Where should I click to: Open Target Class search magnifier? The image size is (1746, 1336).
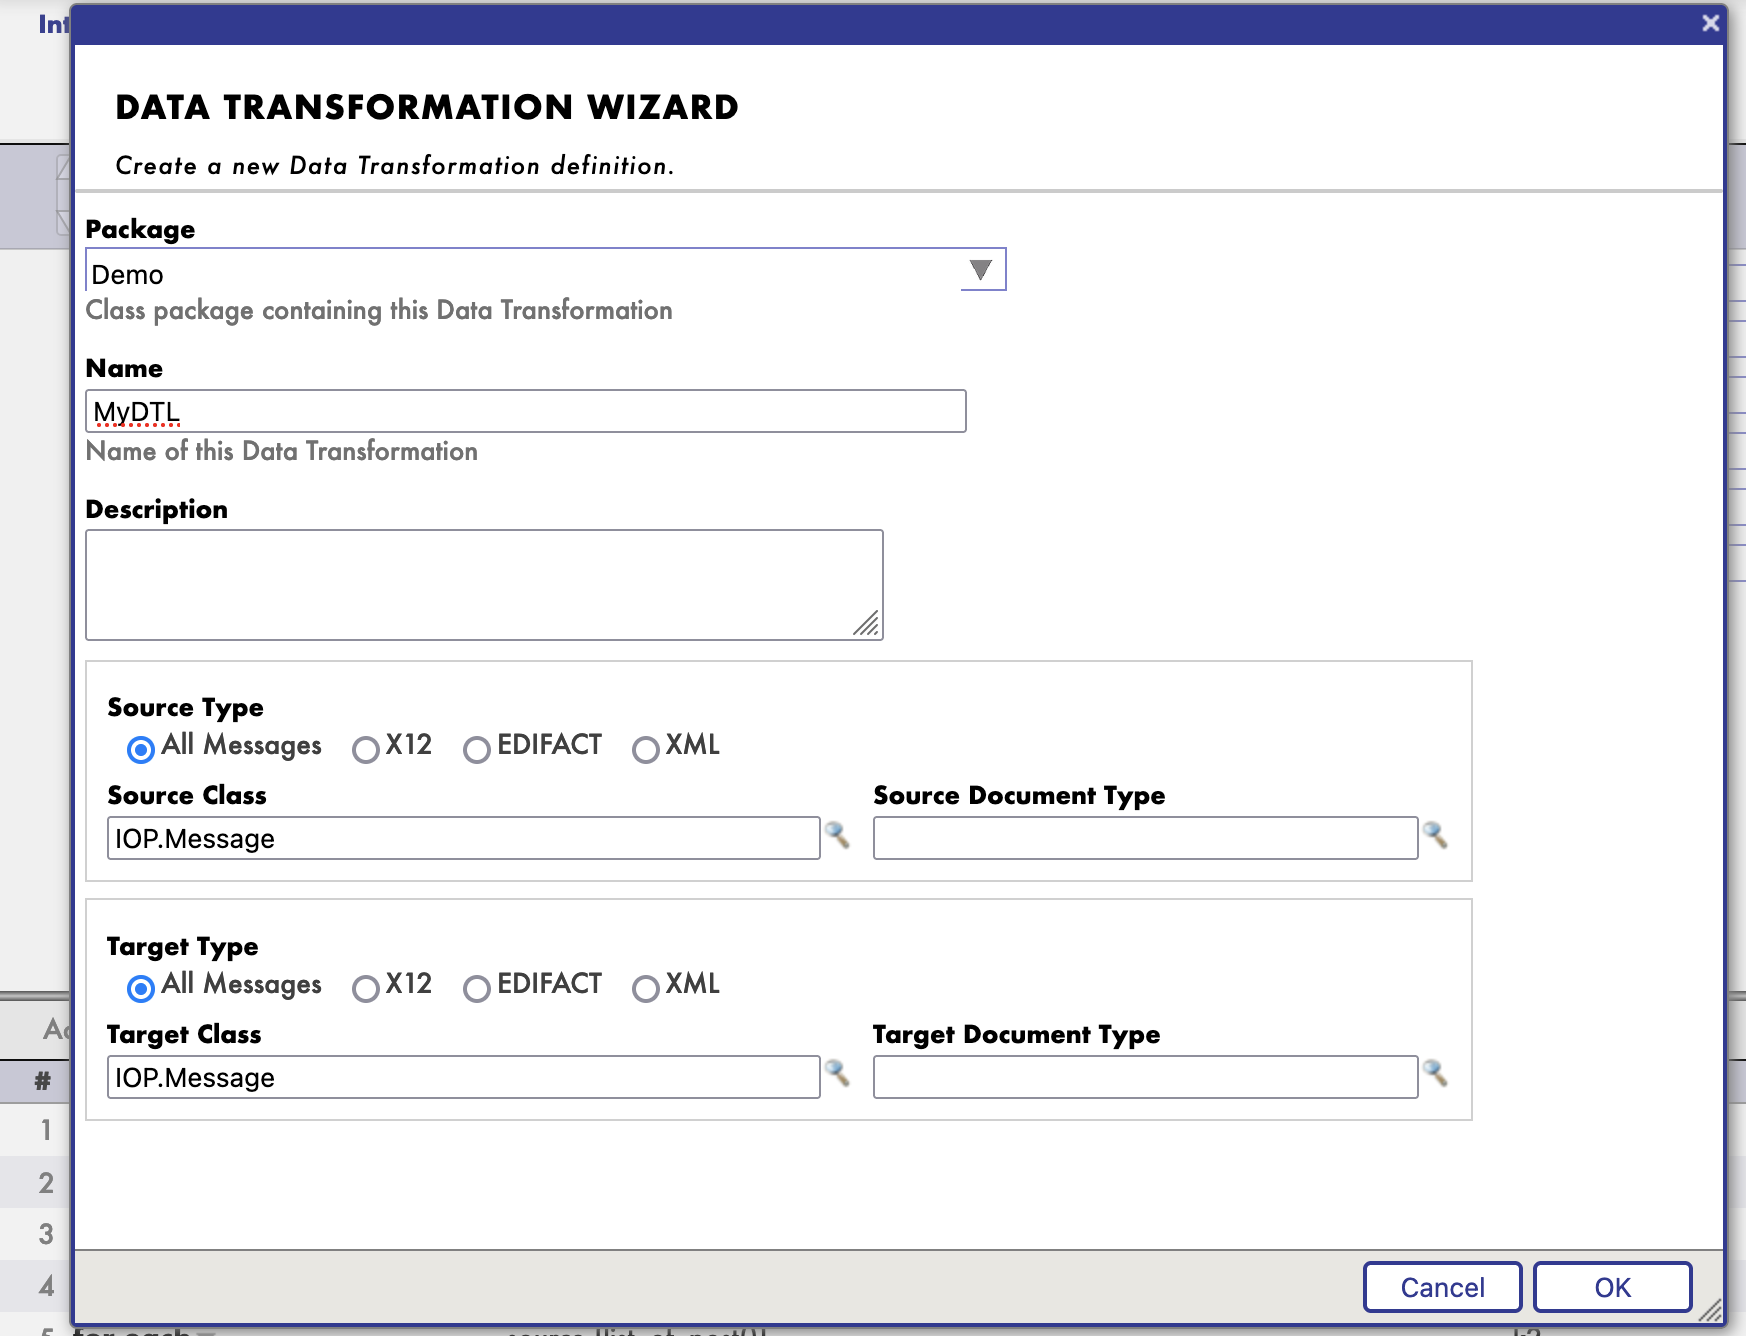click(837, 1073)
